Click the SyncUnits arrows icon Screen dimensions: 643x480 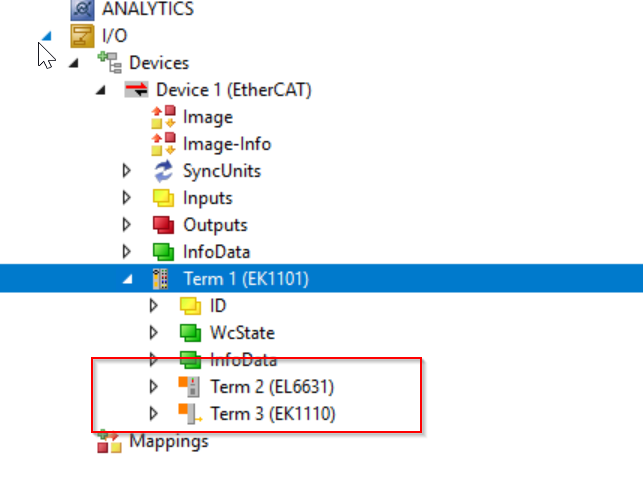pyautogui.click(x=164, y=171)
